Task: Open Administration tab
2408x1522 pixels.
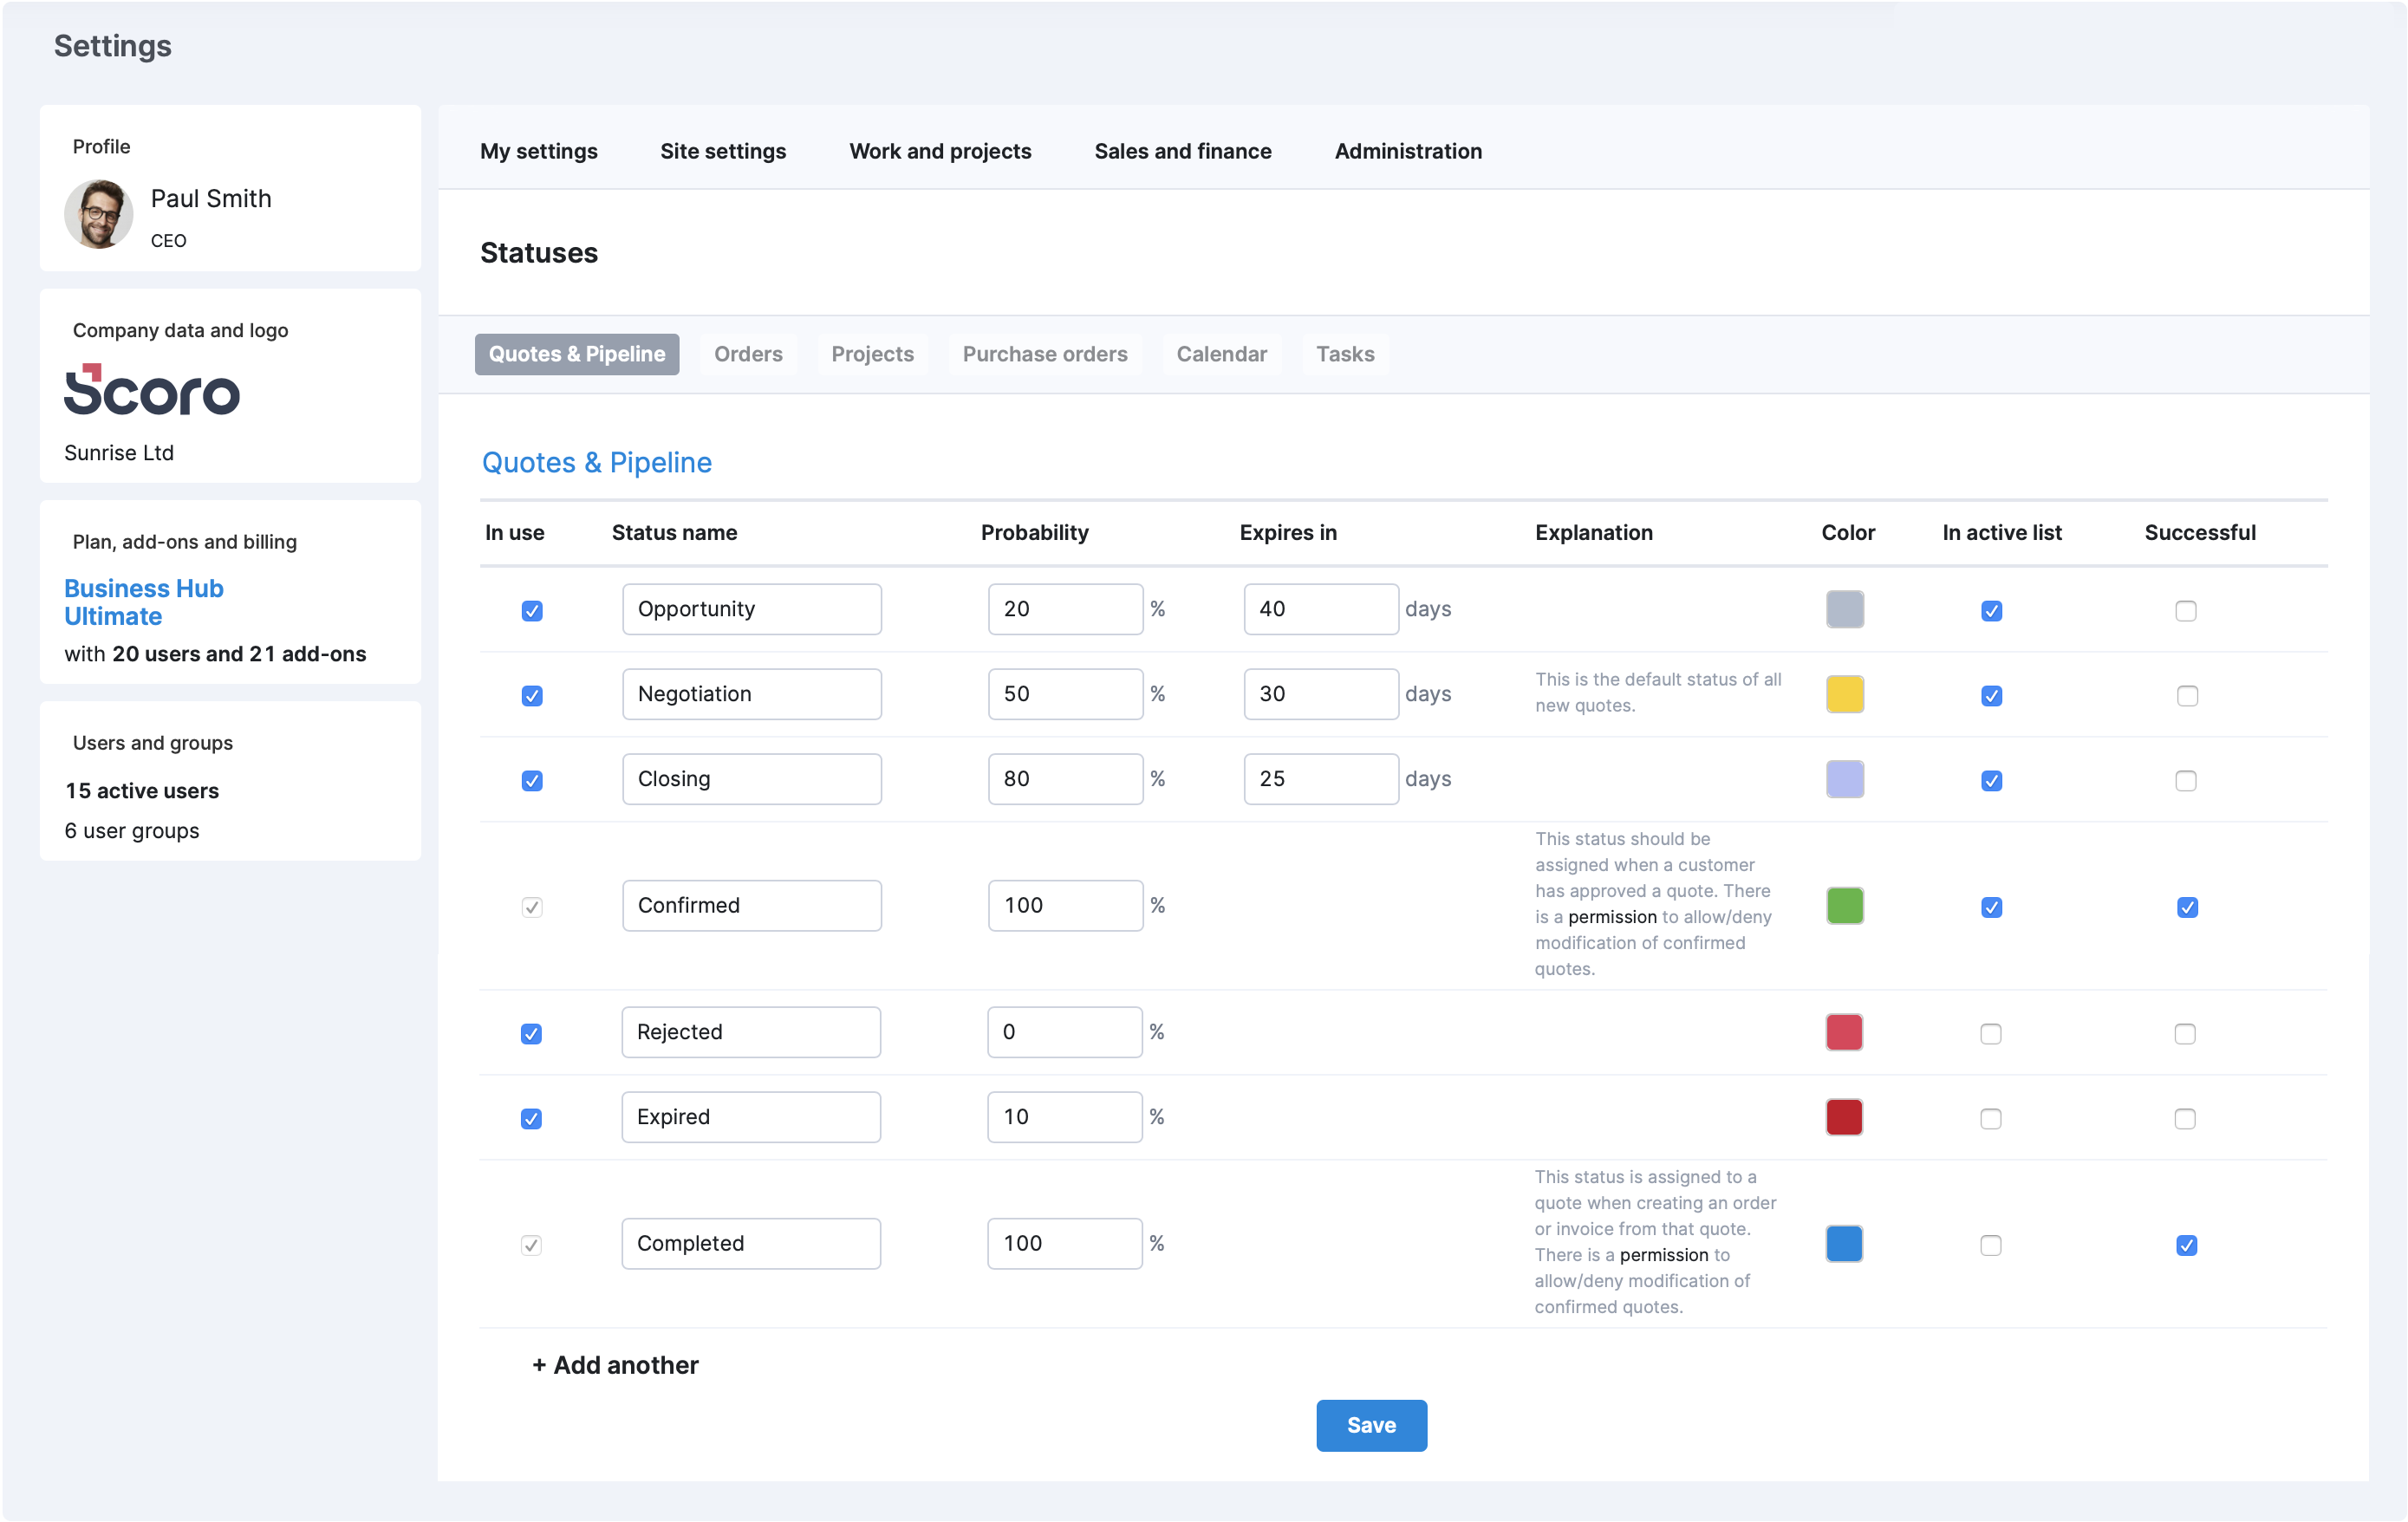Action: click(1408, 151)
